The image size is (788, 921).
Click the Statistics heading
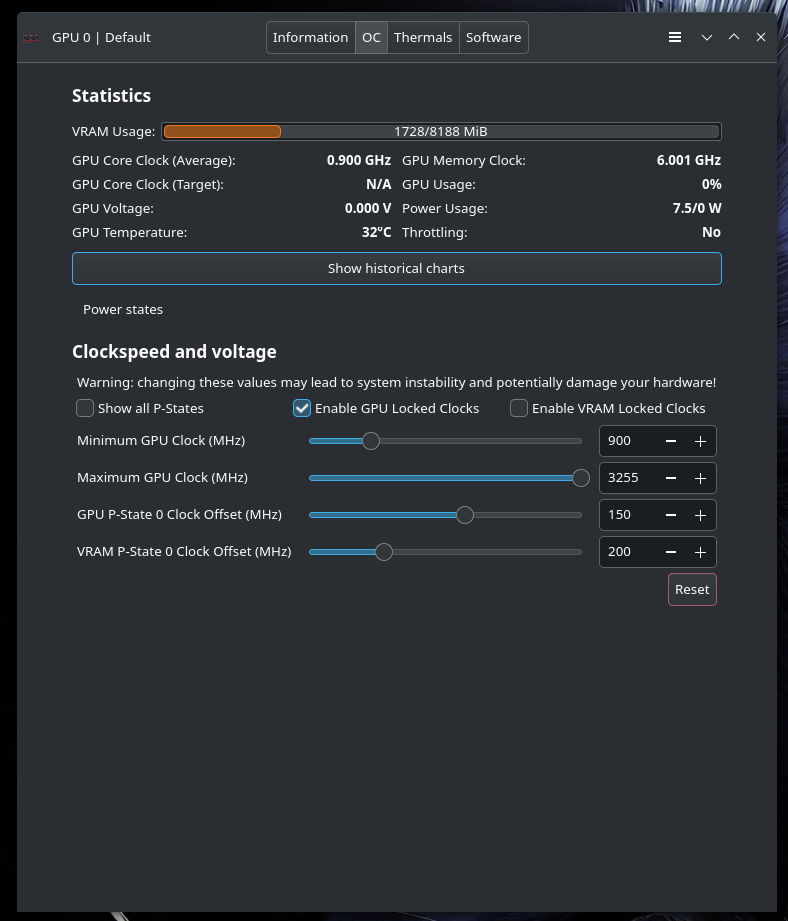(112, 96)
